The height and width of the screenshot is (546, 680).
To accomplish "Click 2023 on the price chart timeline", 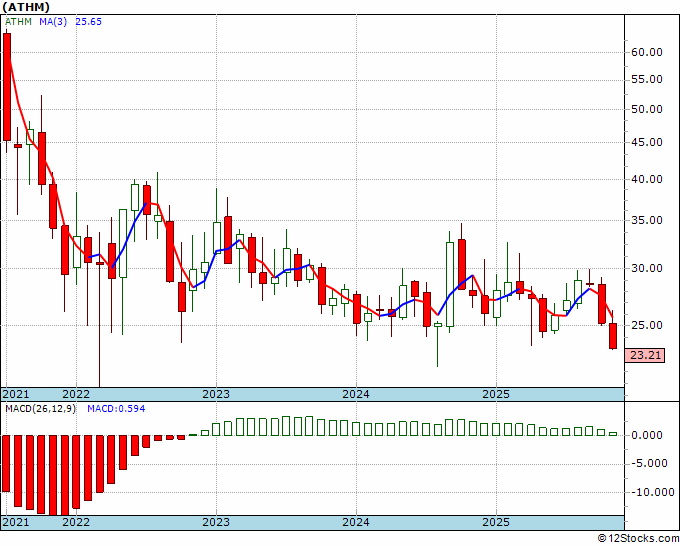I will (216, 394).
